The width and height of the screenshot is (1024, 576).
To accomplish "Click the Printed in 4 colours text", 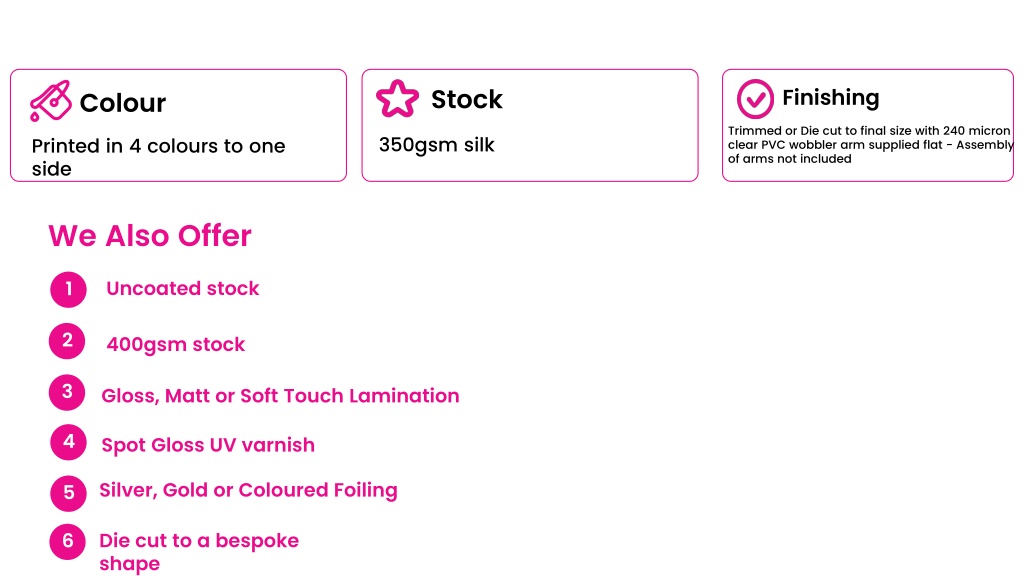I will click(x=159, y=157).
